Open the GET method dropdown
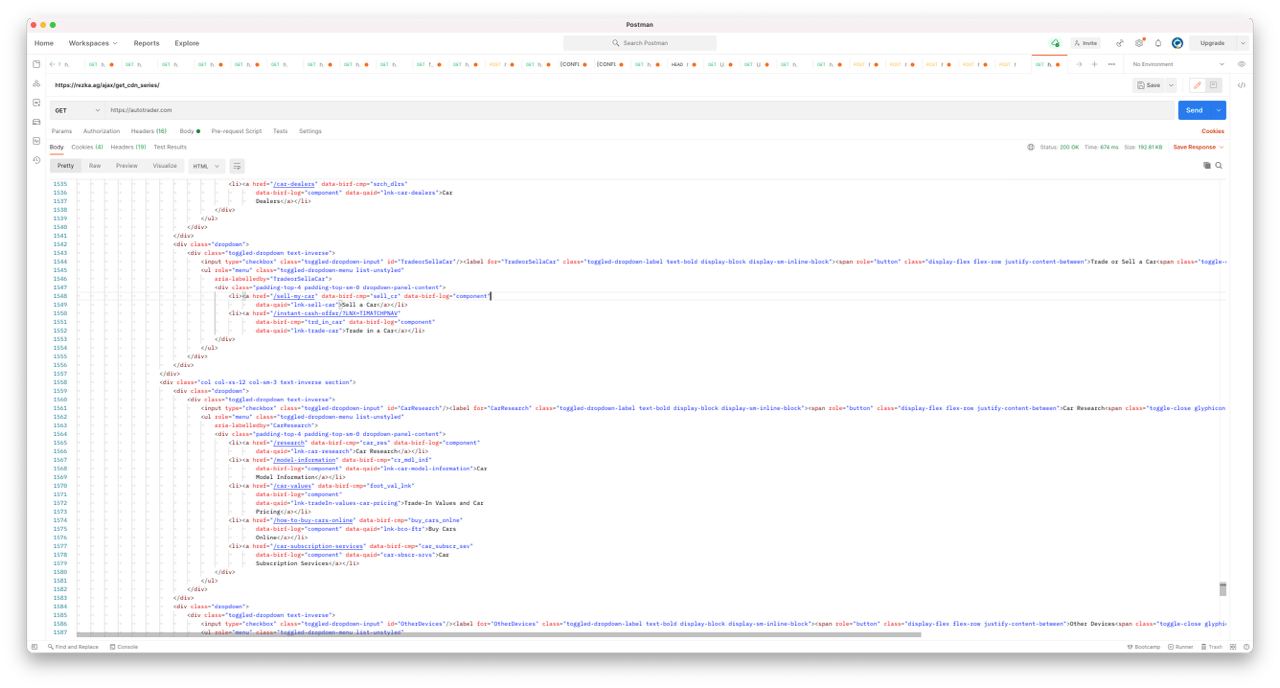This screenshot has width=1280, height=688. [x=78, y=110]
